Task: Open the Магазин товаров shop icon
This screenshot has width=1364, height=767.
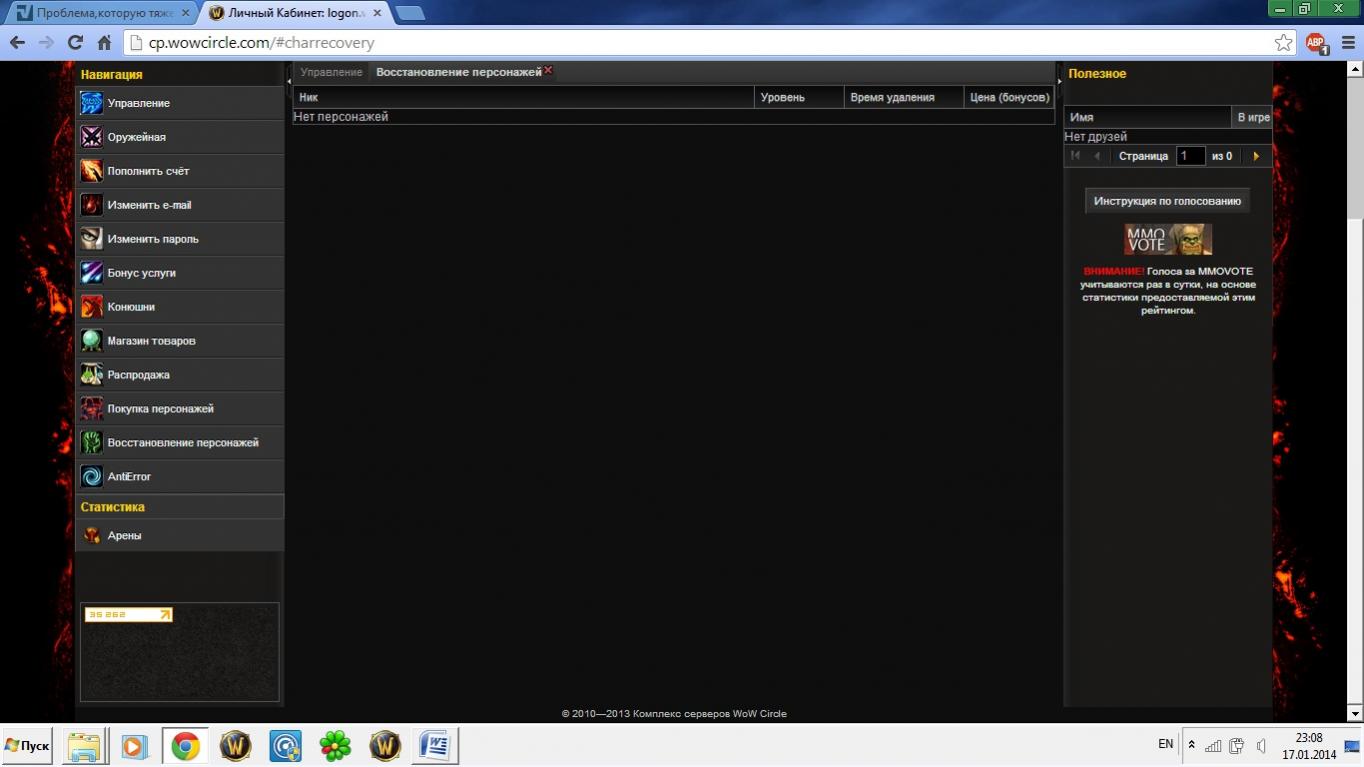Action: [92, 341]
